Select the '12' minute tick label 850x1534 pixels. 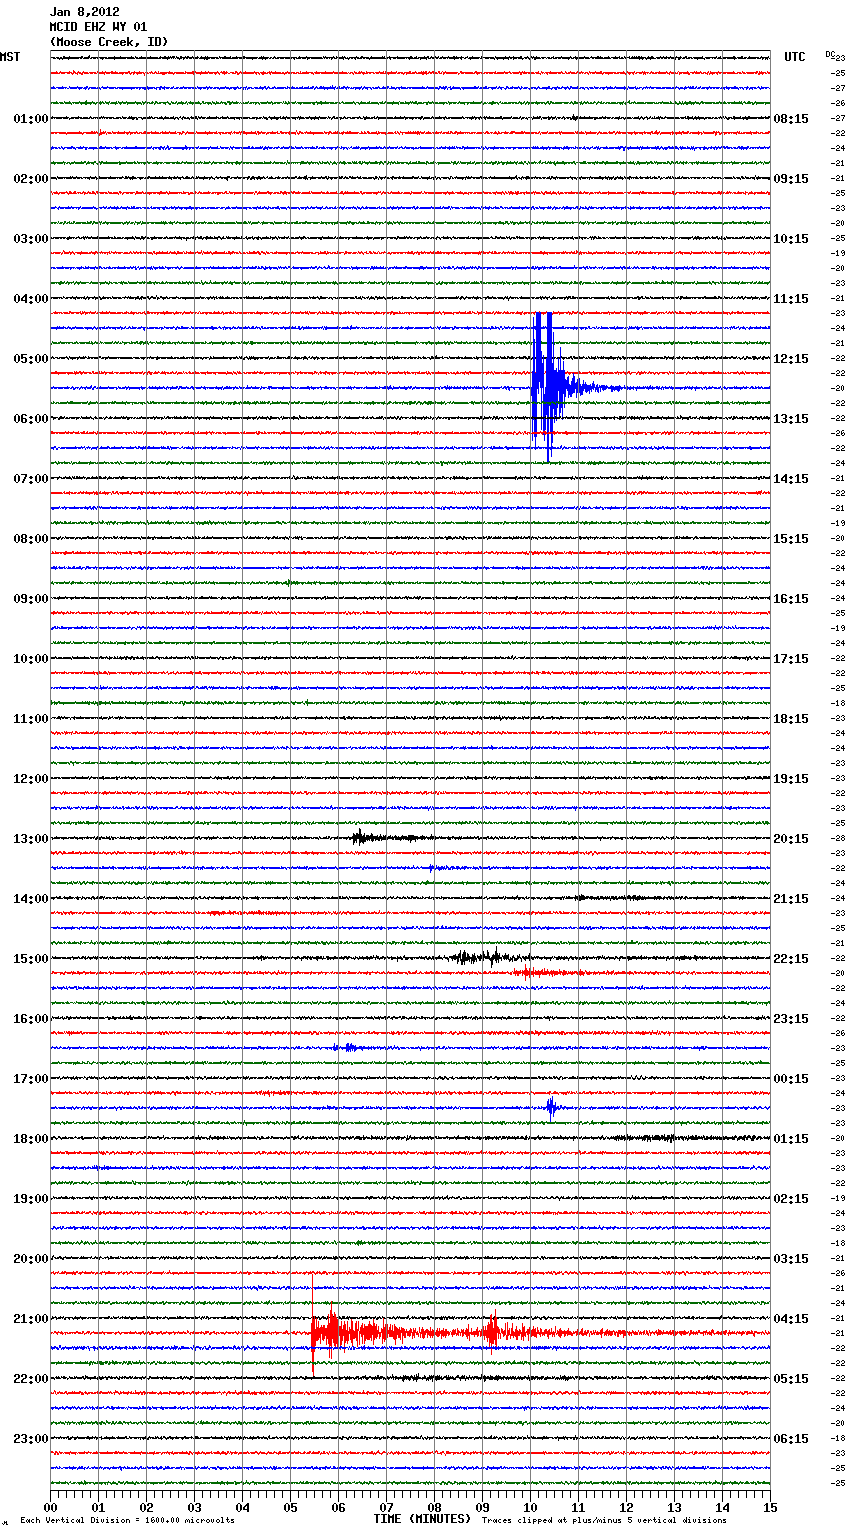pos(626,1507)
